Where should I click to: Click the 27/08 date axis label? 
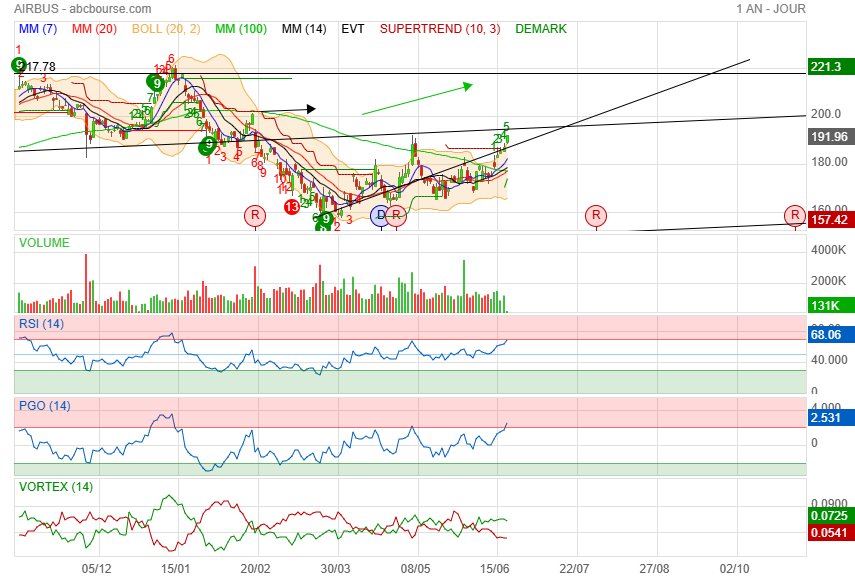click(x=654, y=569)
